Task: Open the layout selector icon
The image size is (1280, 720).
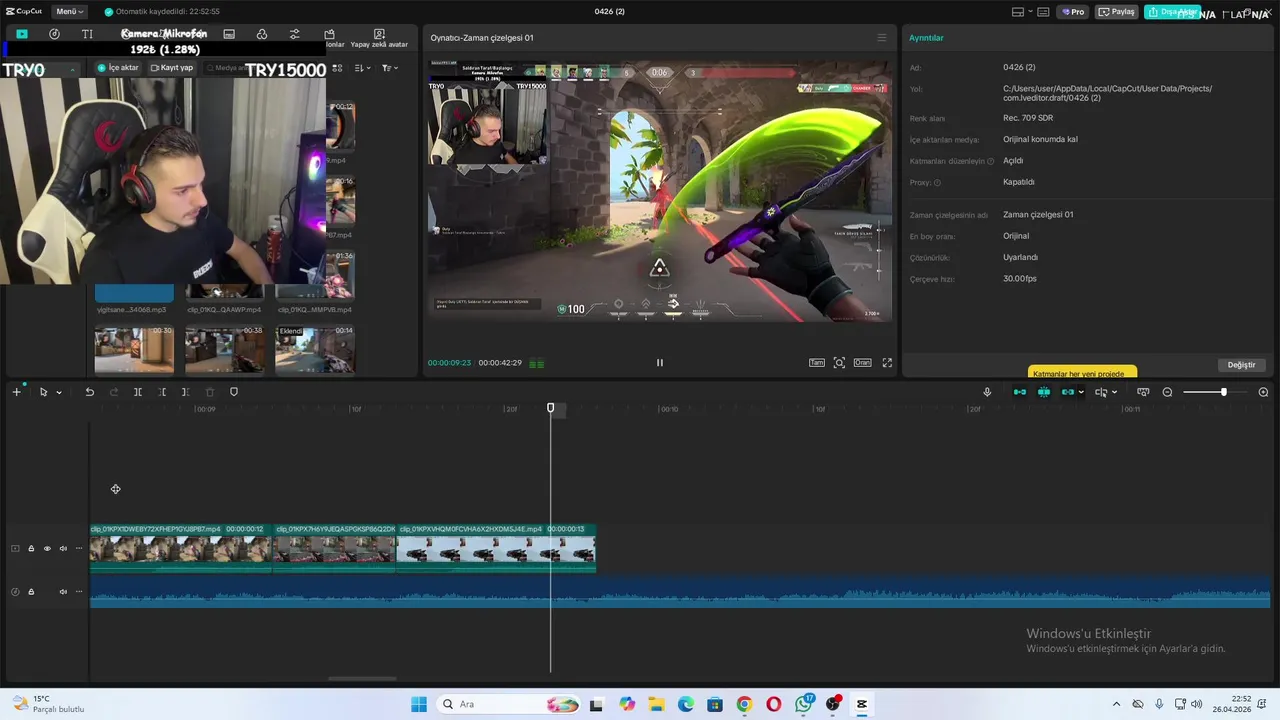Action: point(1018,12)
